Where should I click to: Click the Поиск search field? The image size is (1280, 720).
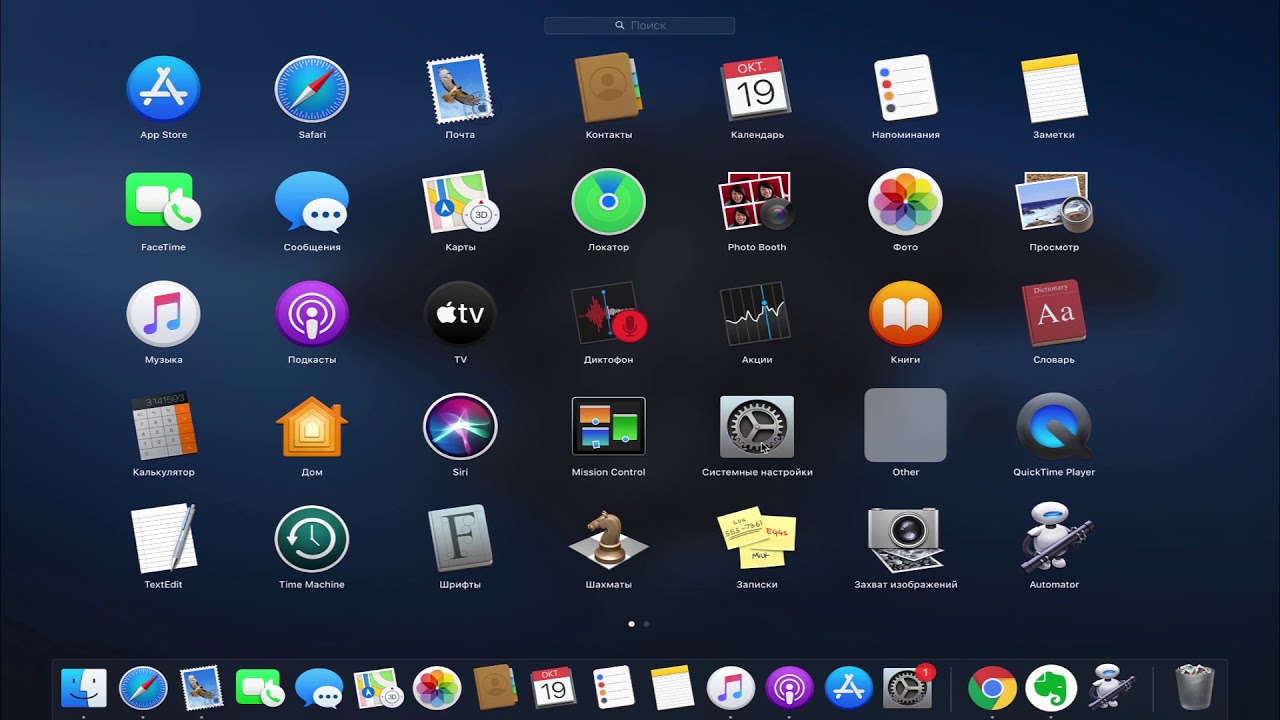pyautogui.click(x=640, y=25)
